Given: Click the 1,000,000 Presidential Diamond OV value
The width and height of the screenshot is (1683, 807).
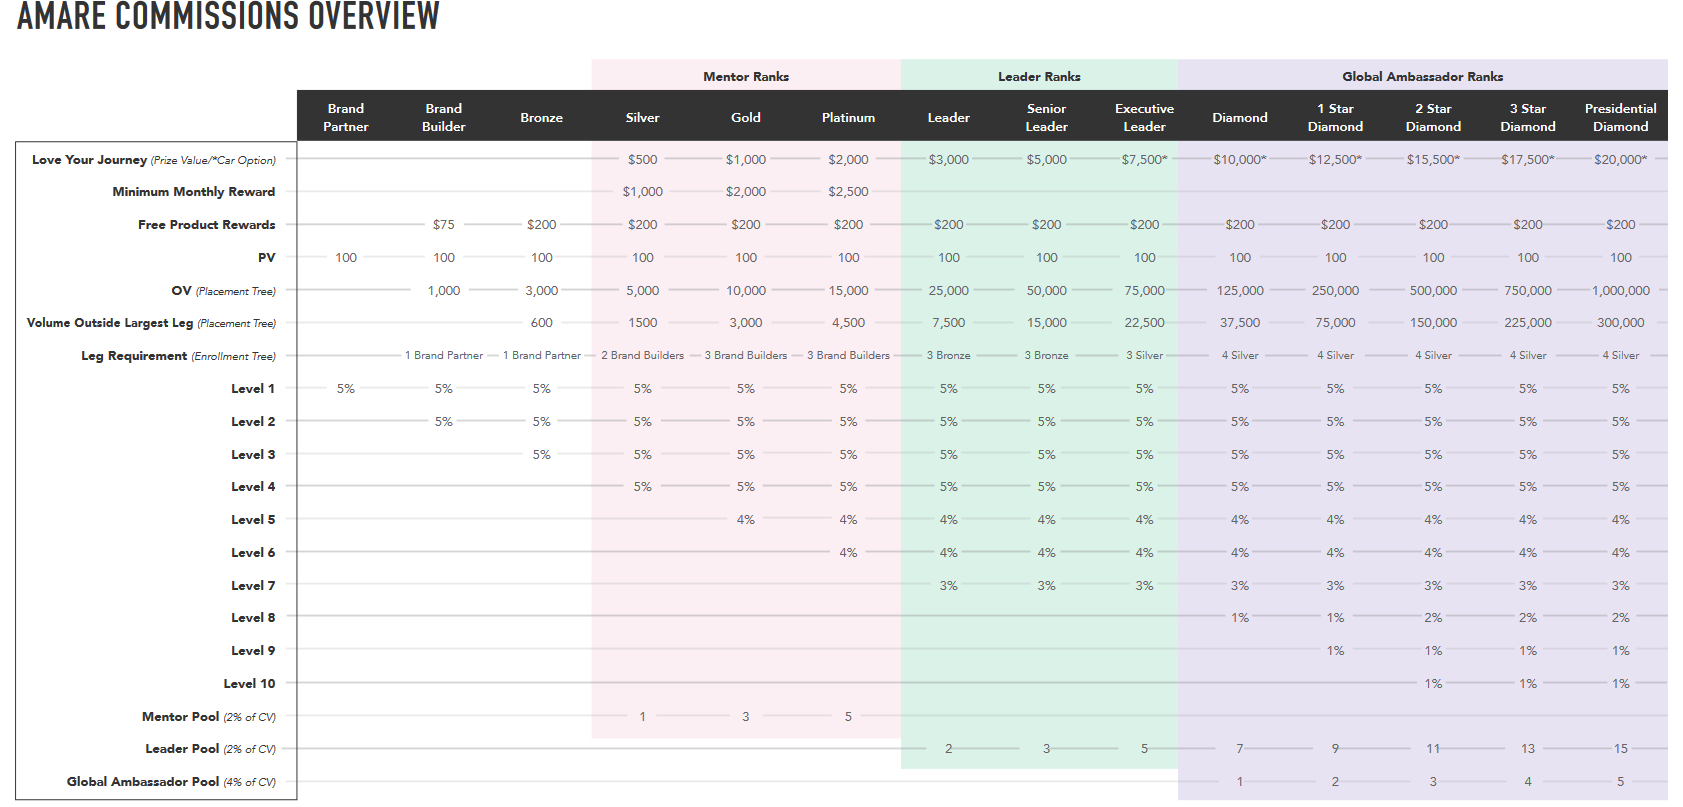Looking at the screenshot, I should [1621, 291].
